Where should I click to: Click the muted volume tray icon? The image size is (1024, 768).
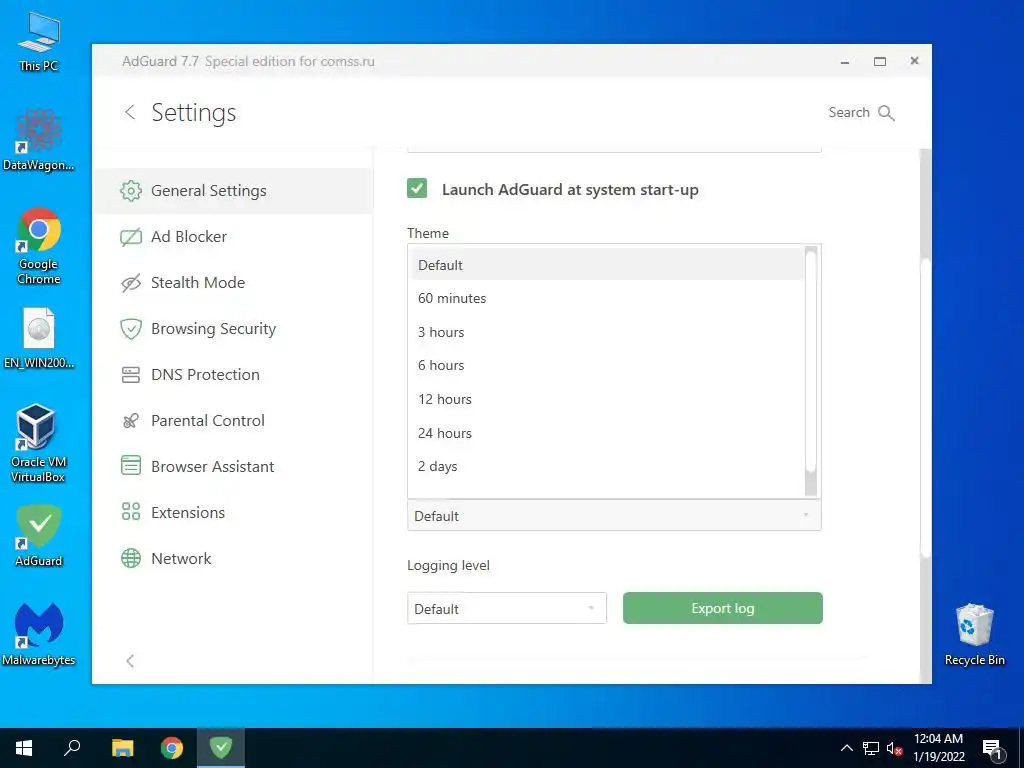[894, 748]
